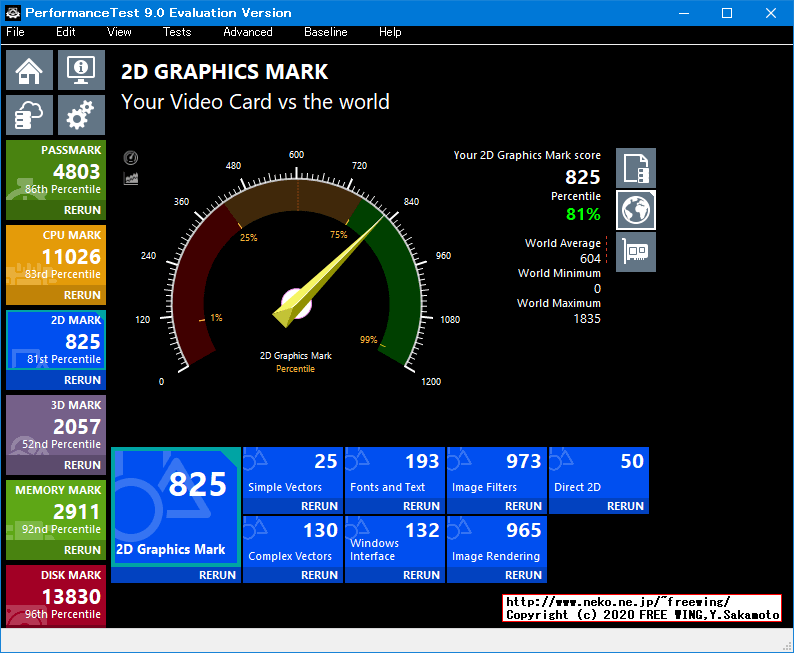Switch to the distribution chart icon
794x653 pixels.
[131, 178]
